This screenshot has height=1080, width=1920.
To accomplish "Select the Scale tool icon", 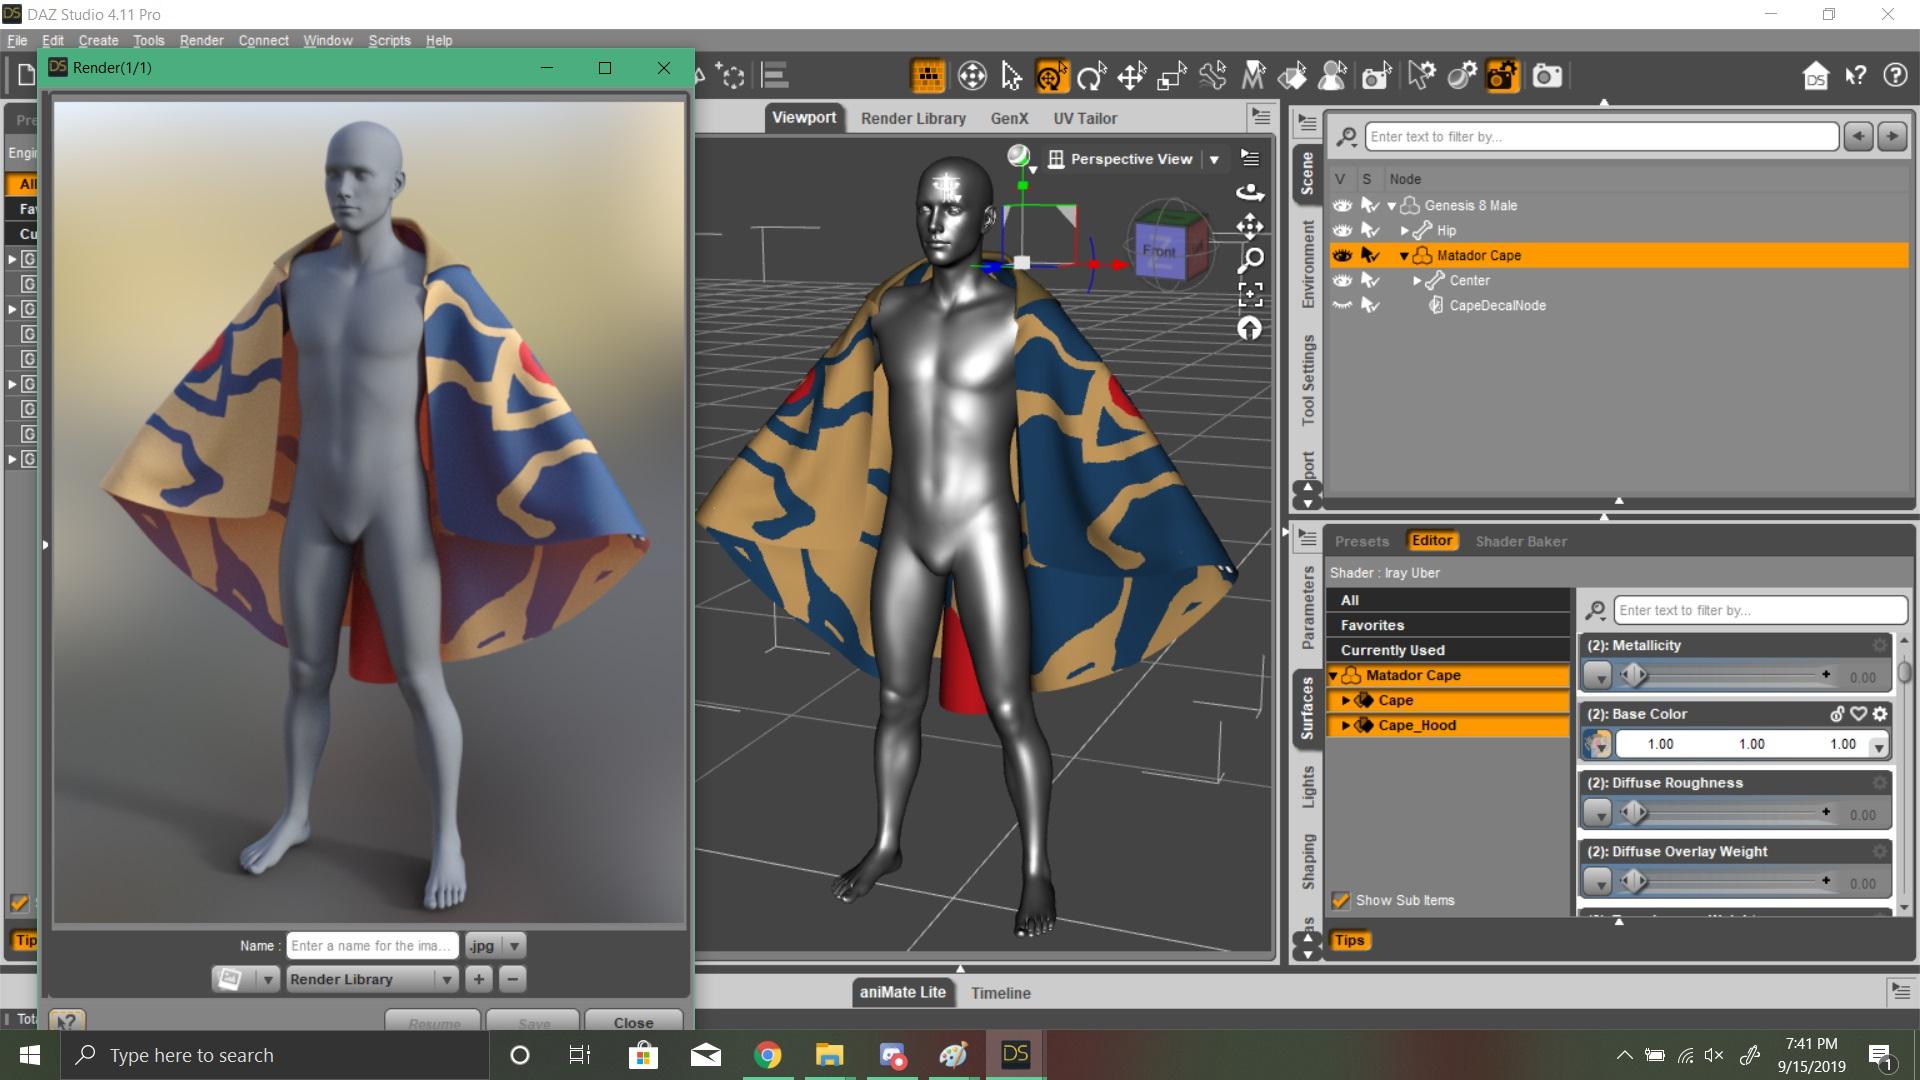I will pos(1171,76).
